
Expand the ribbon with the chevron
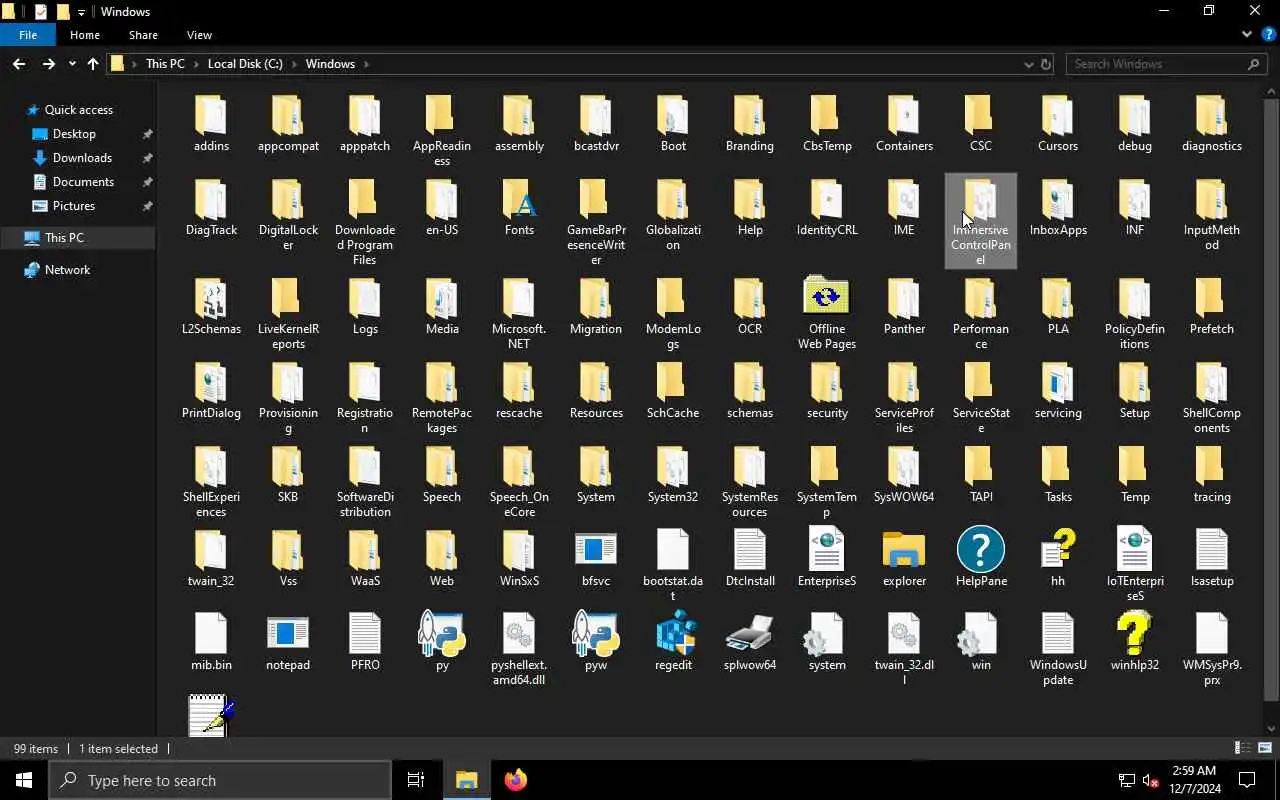coord(1246,34)
